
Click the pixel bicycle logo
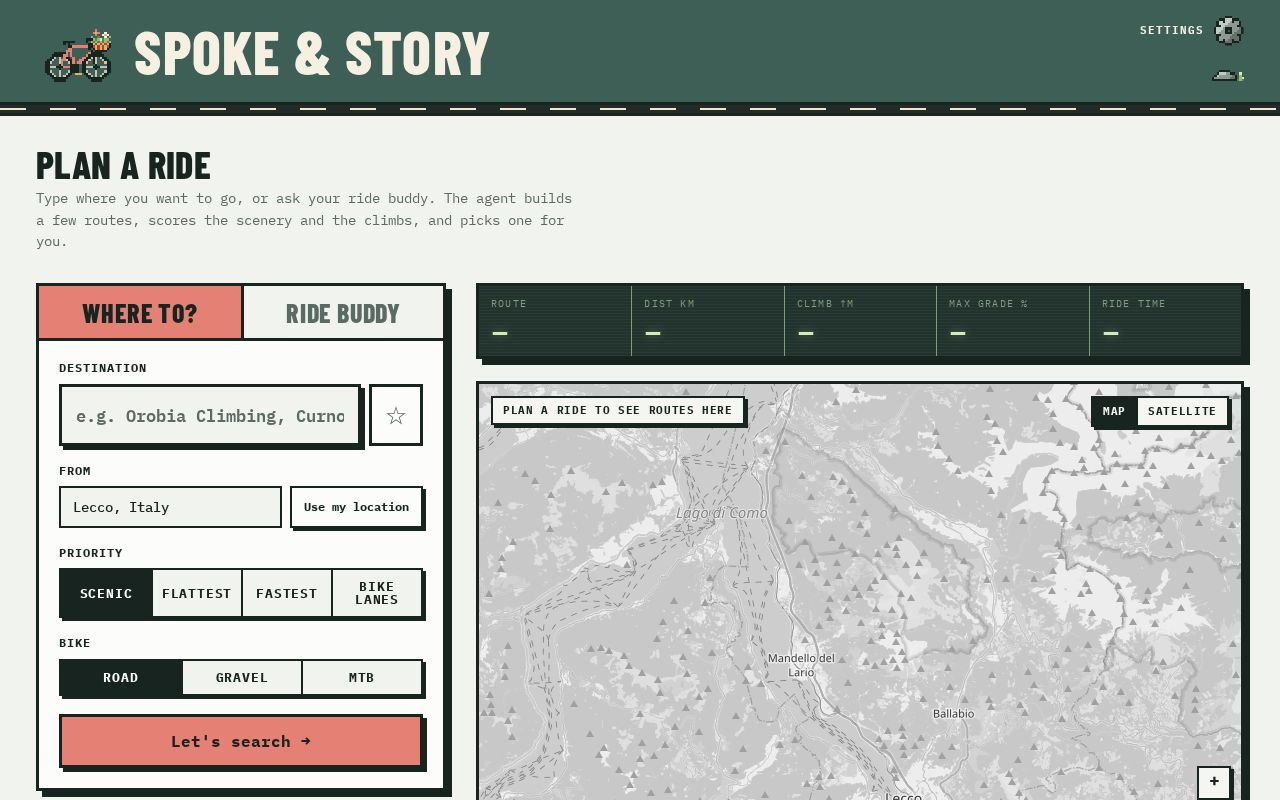(x=78, y=55)
